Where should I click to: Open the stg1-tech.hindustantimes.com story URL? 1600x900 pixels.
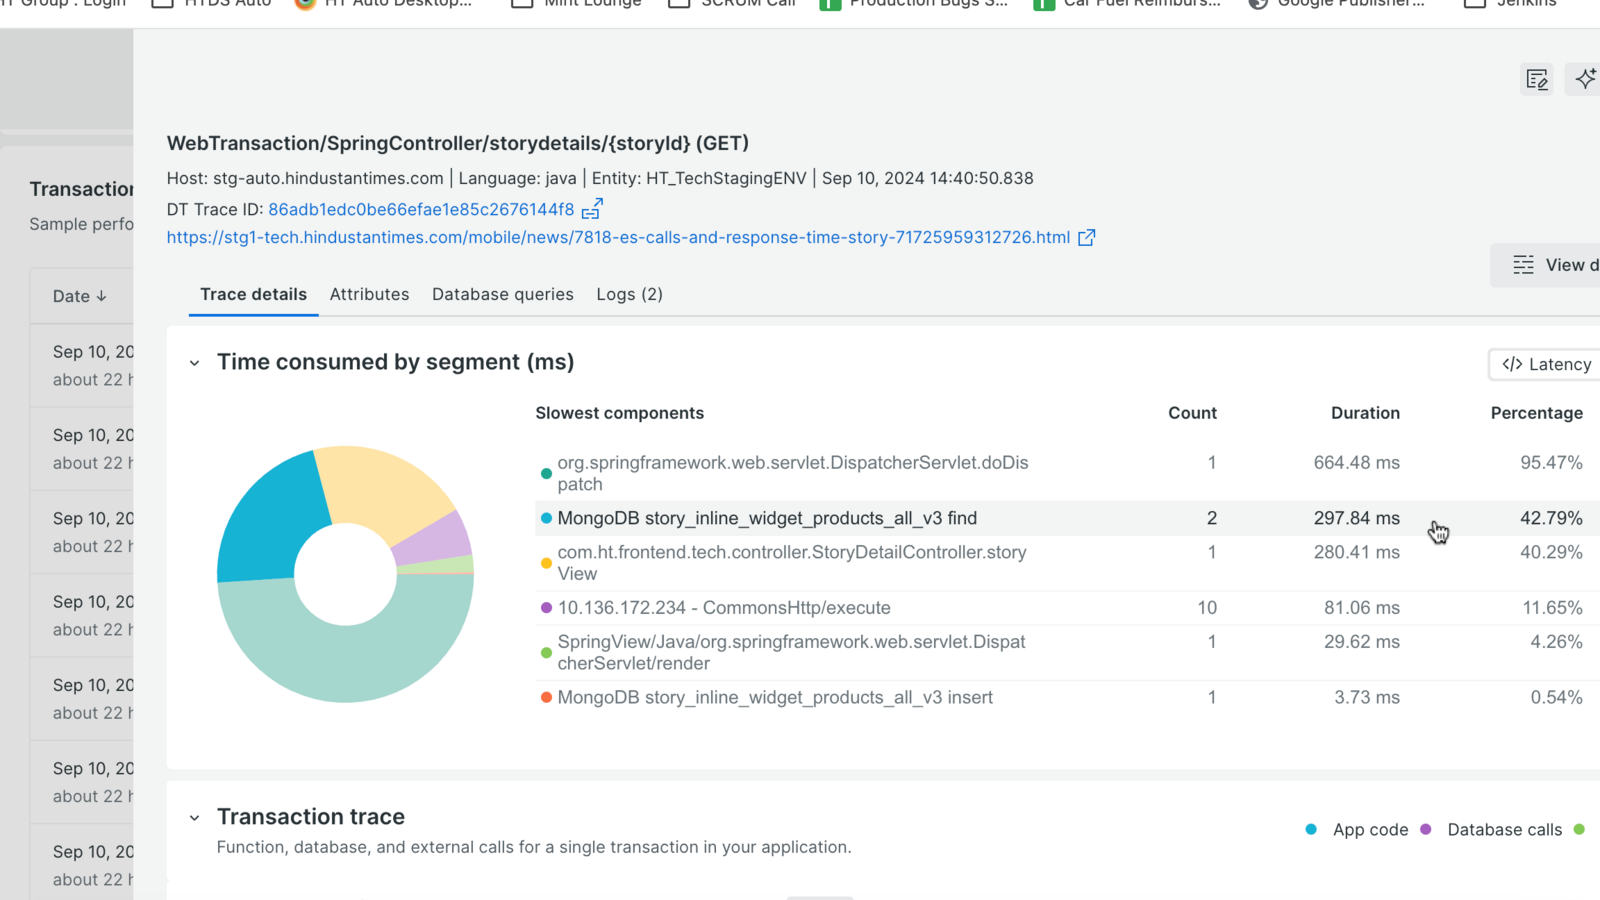point(618,238)
